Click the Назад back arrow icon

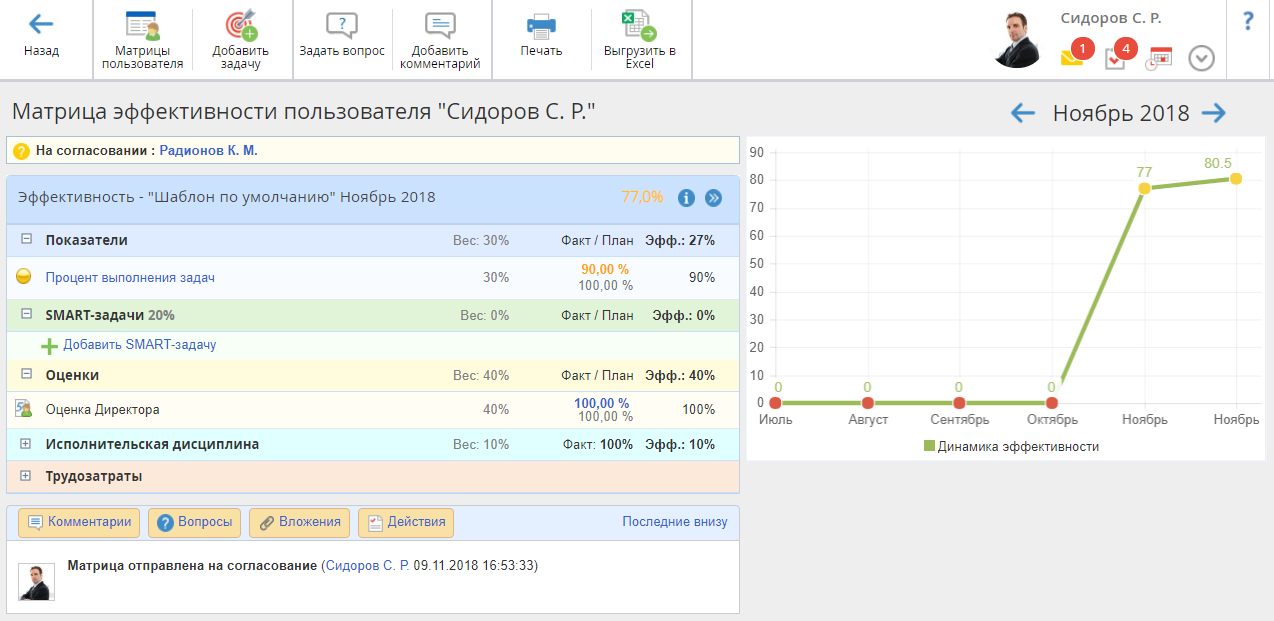coord(41,25)
